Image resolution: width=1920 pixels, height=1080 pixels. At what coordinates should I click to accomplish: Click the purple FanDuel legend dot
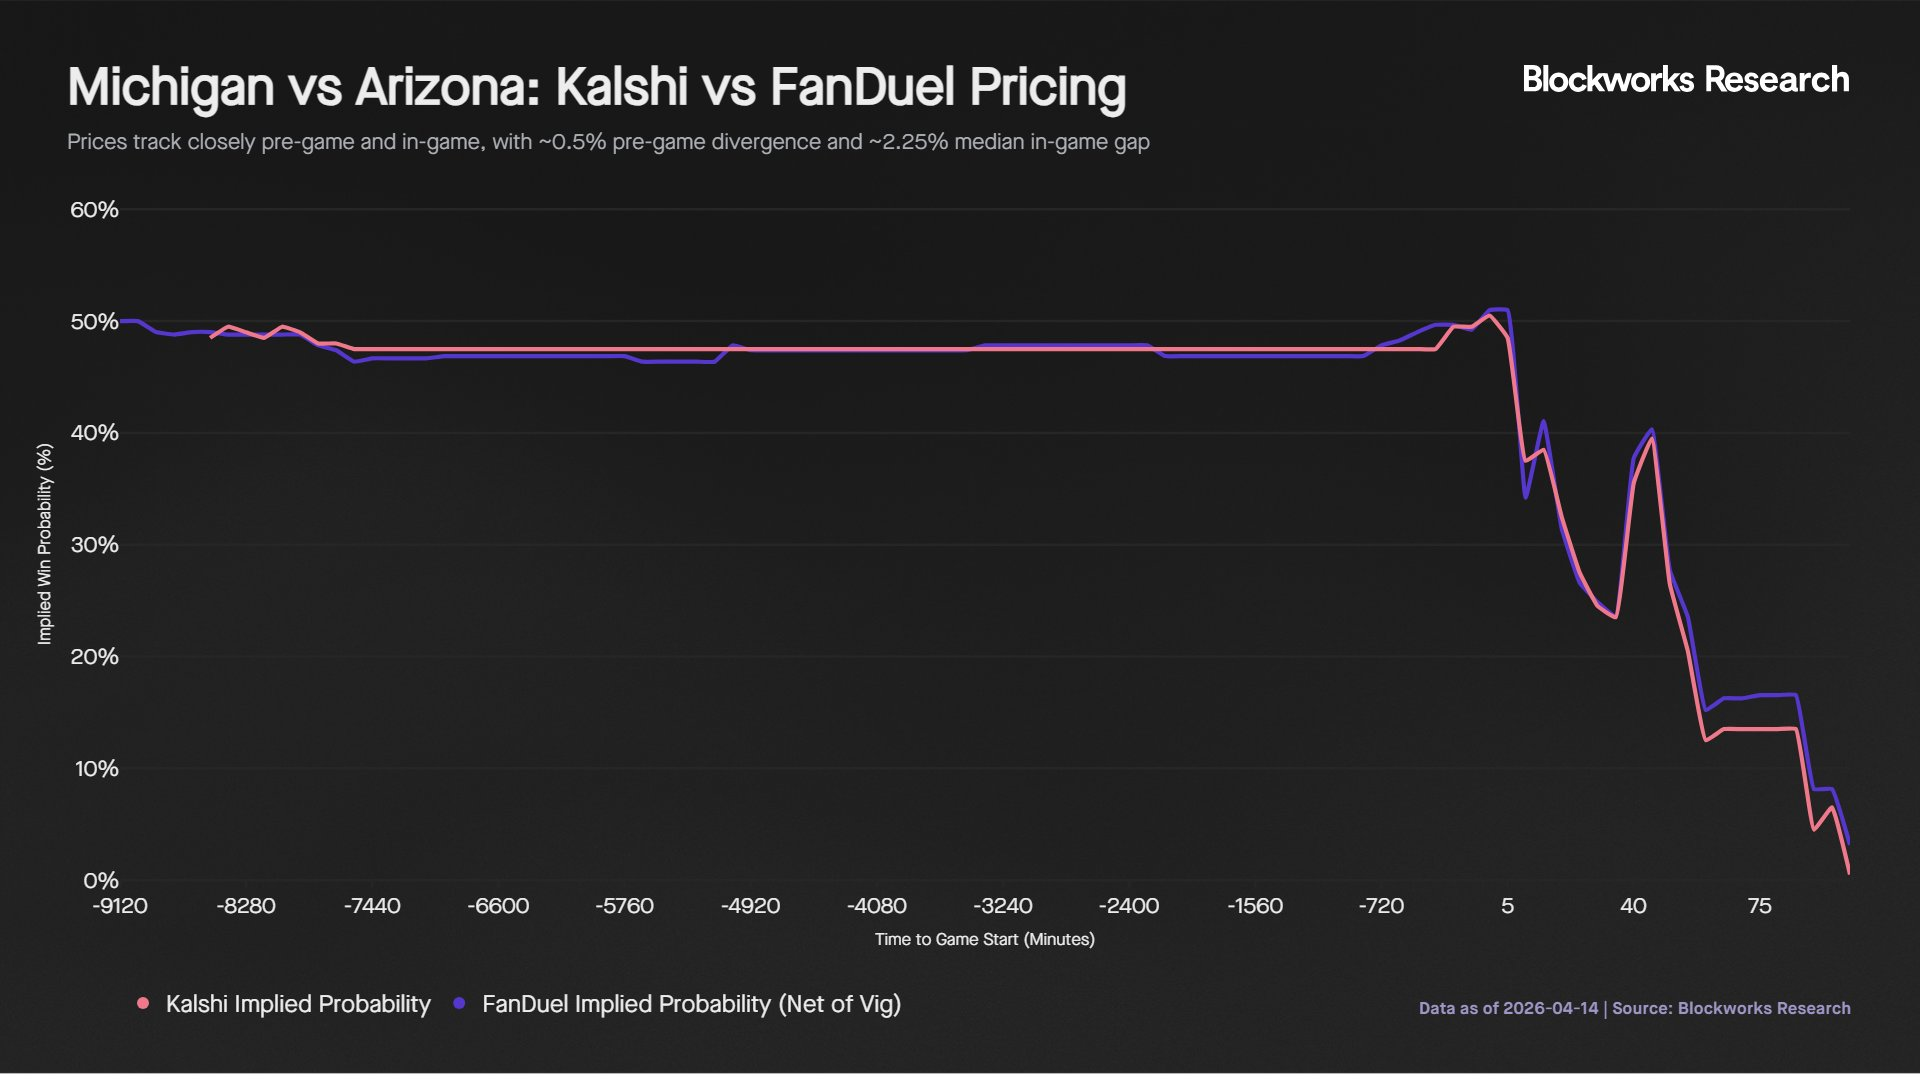pyautogui.click(x=459, y=1003)
